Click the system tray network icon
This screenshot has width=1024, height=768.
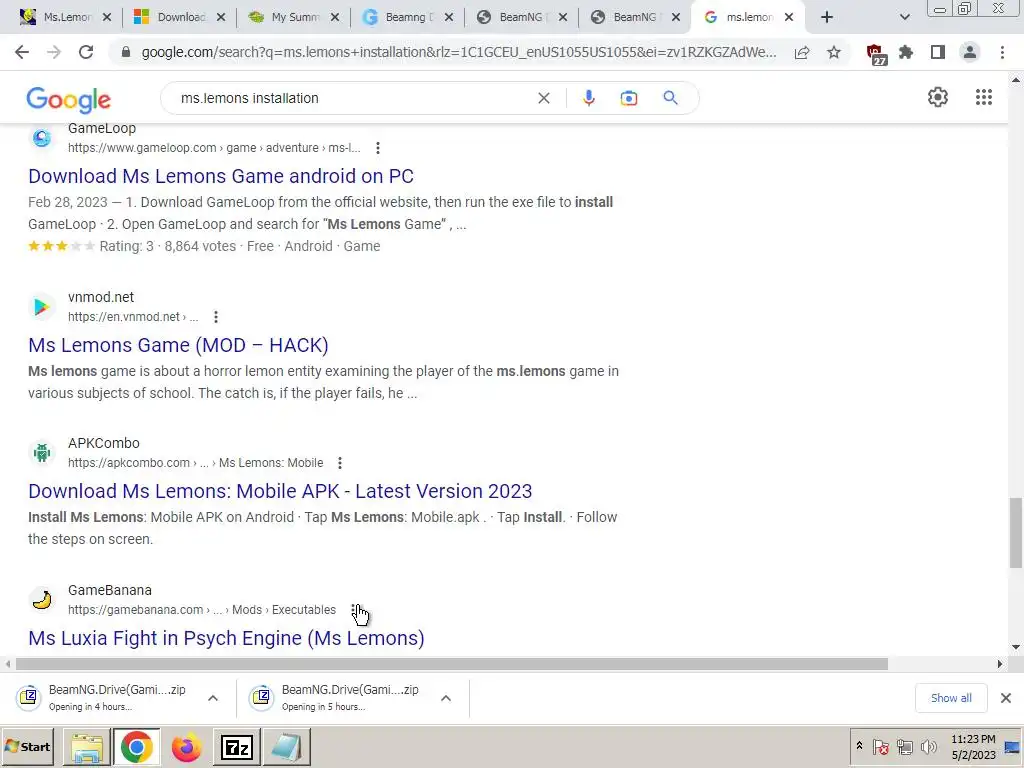[904, 746]
